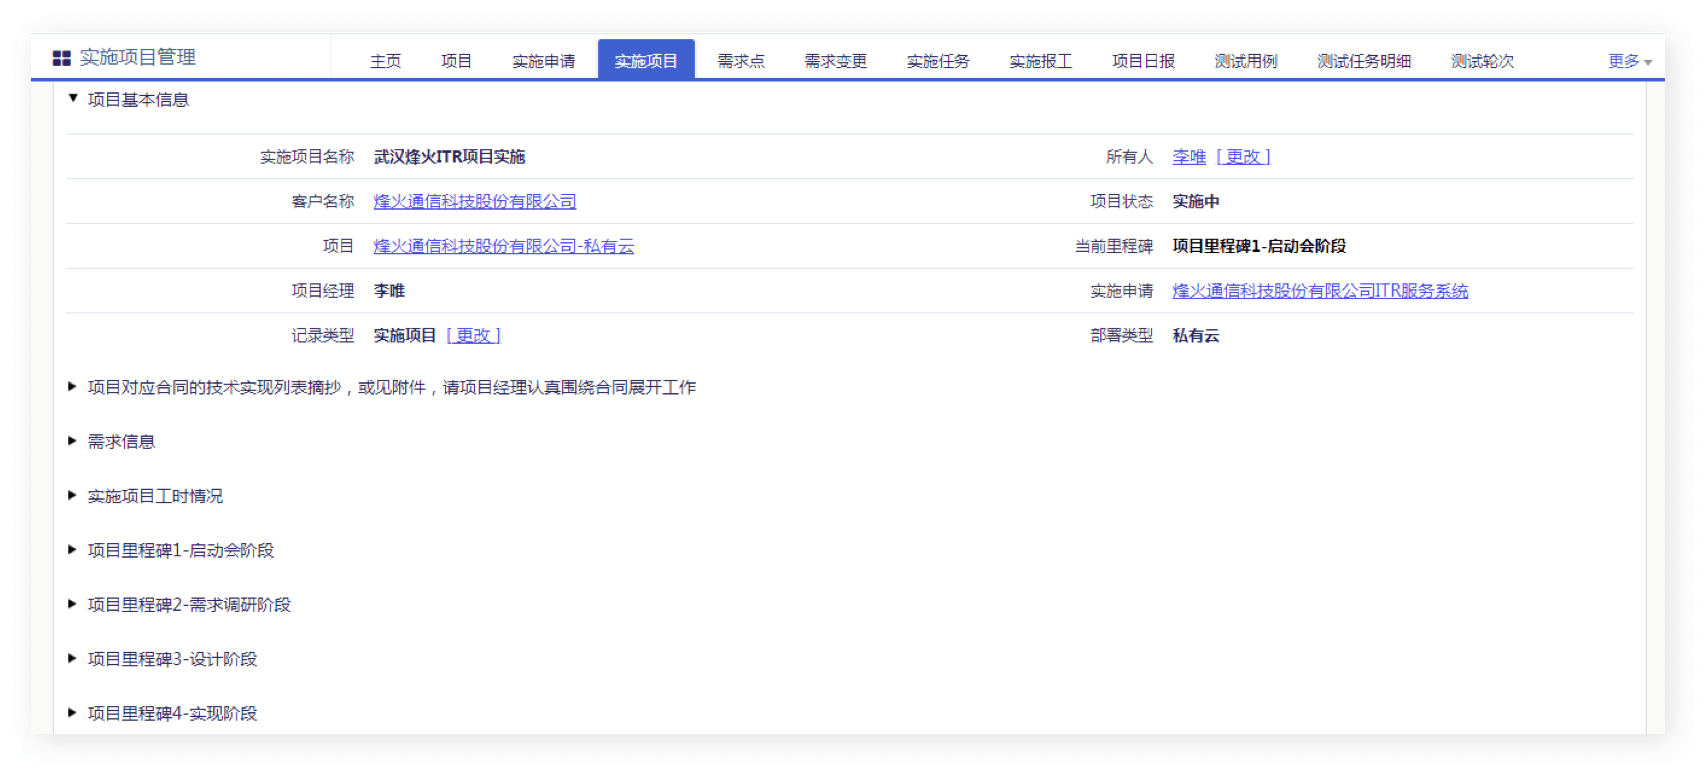
Task: Click the 实施项目管理 app title
Action: point(138,58)
